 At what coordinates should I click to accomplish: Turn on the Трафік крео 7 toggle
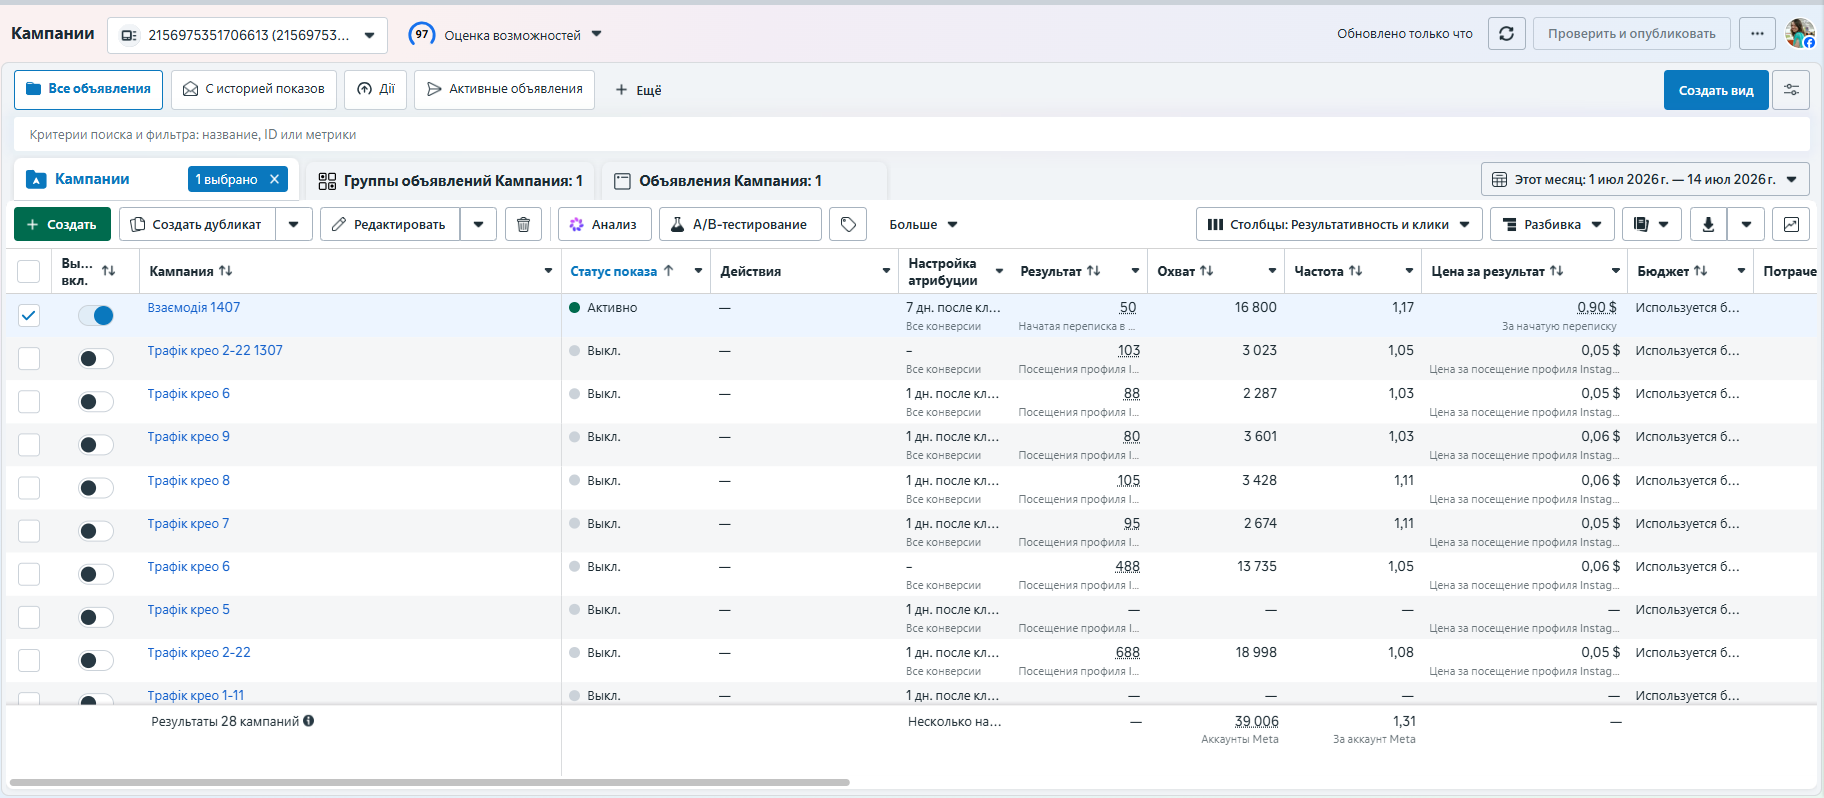(96, 531)
